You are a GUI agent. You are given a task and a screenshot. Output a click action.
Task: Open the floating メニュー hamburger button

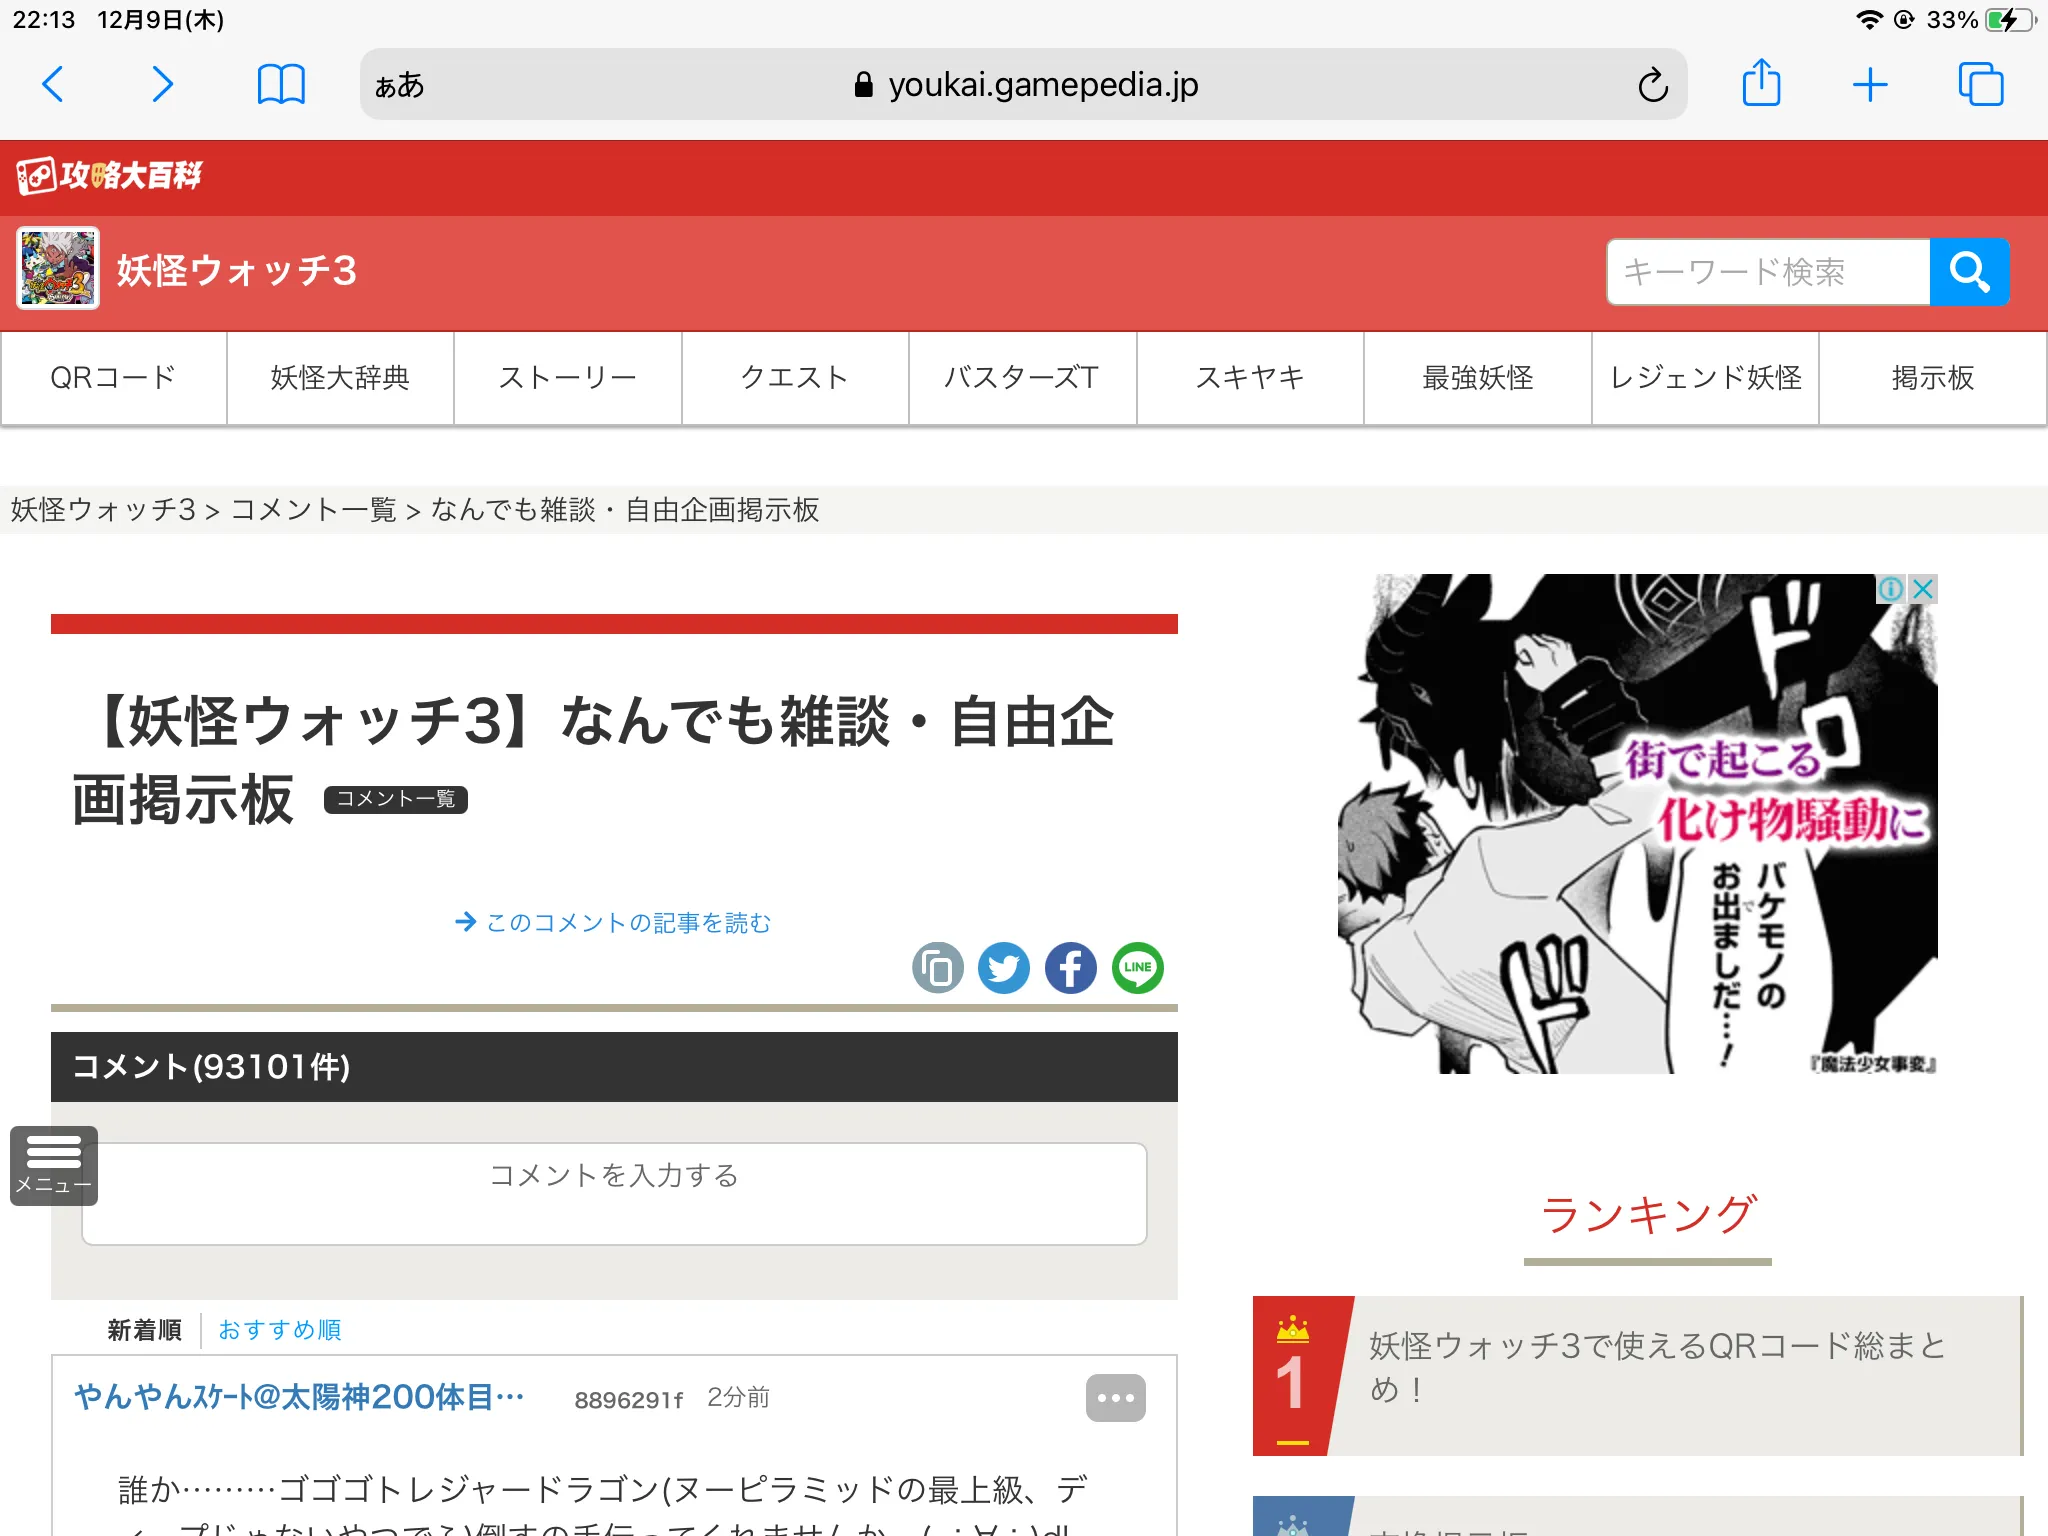[54, 1166]
